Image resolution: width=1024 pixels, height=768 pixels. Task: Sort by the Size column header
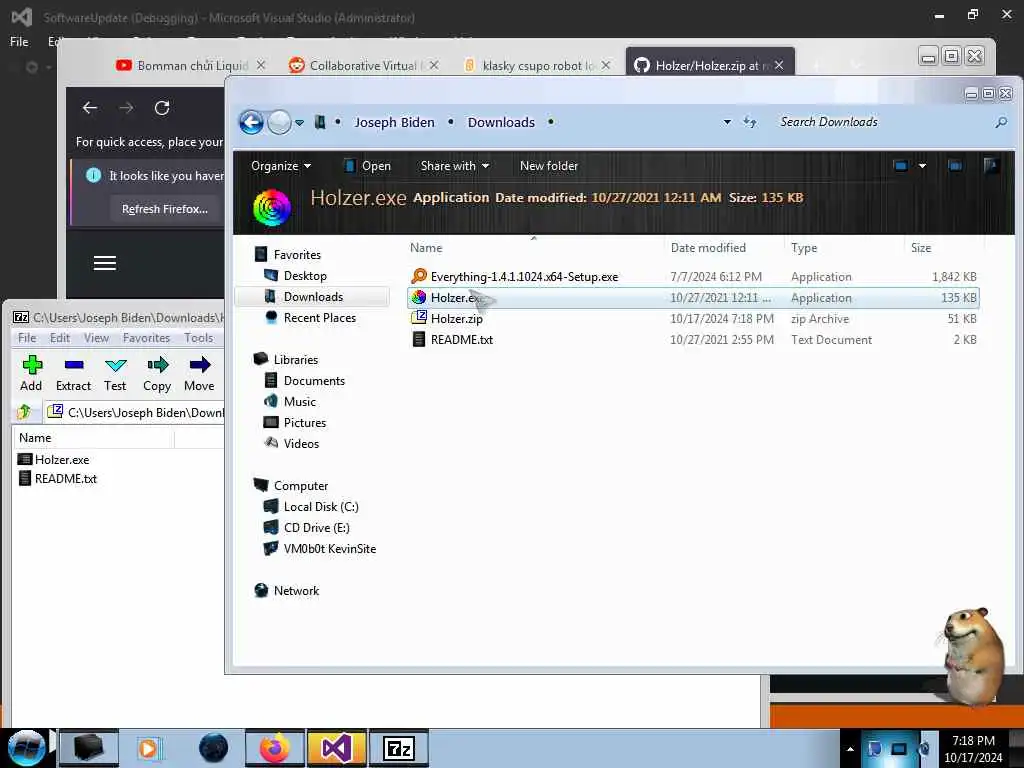(x=921, y=248)
